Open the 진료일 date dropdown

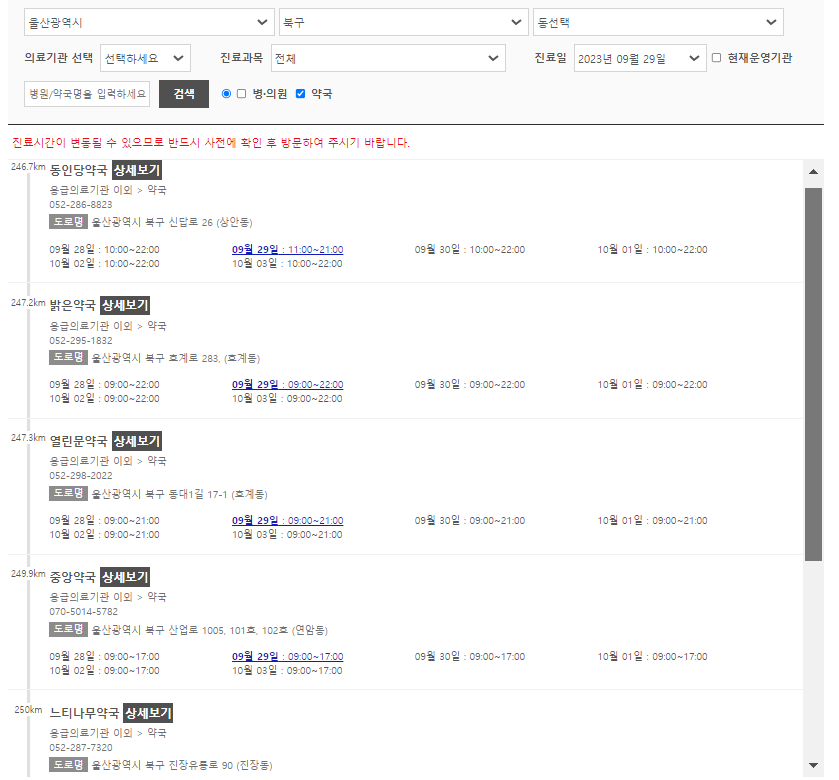(640, 58)
